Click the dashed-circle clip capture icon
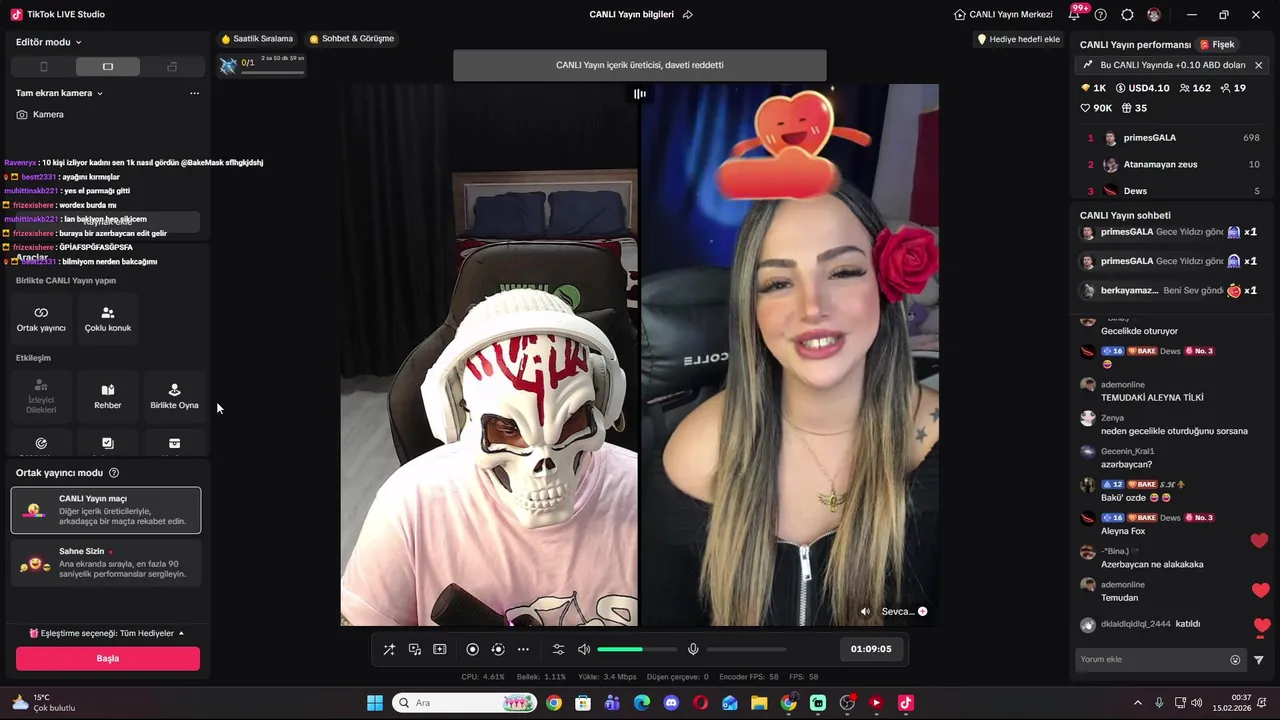Viewport: 1280px width, 720px height. (x=498, y=649)
